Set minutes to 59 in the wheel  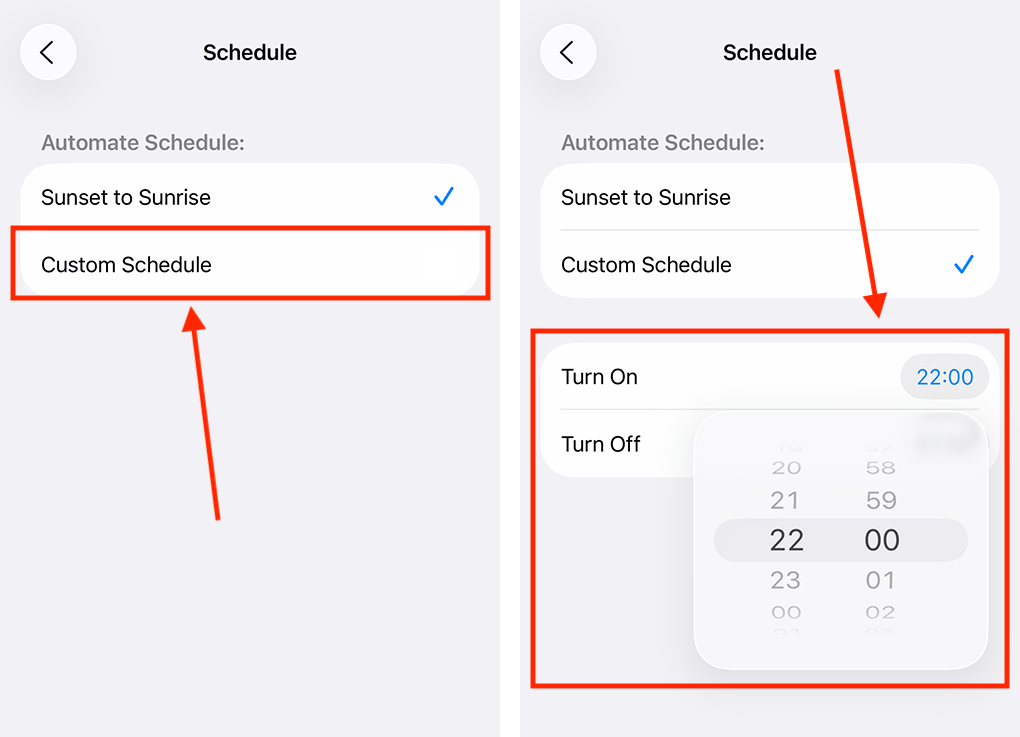click(881, 500)
